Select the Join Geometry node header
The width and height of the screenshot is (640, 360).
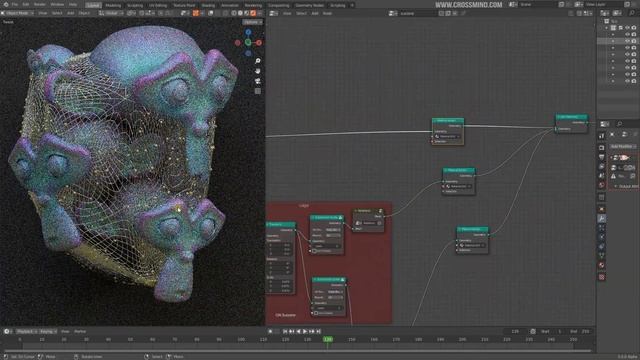tap(572, 117)
